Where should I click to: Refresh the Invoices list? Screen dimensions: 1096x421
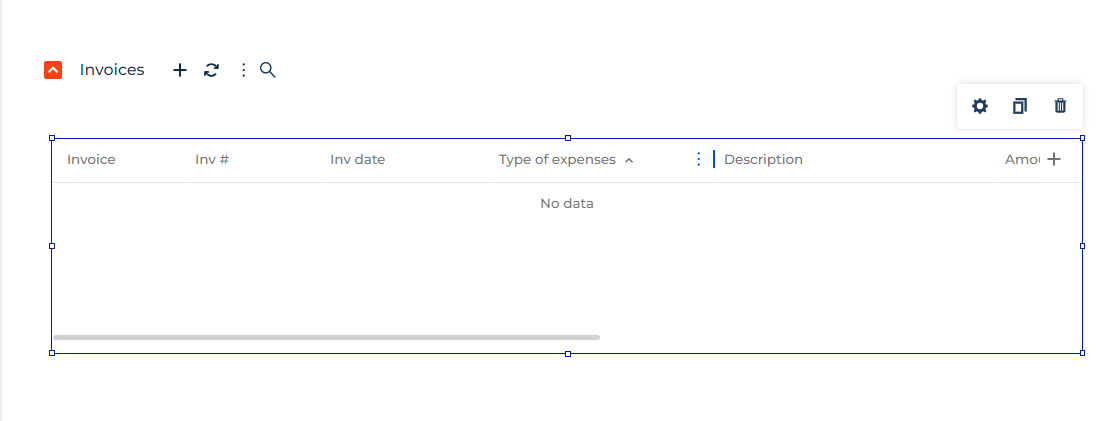click(211, 70)
